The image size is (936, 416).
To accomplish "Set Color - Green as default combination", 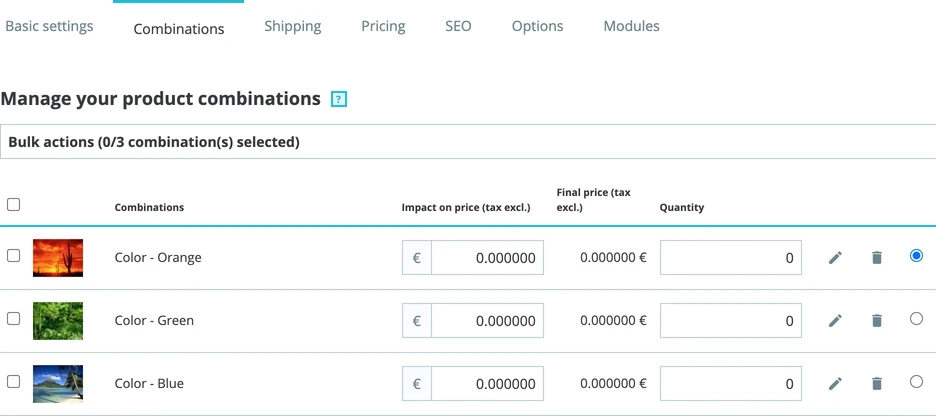I will pos(916,319).
